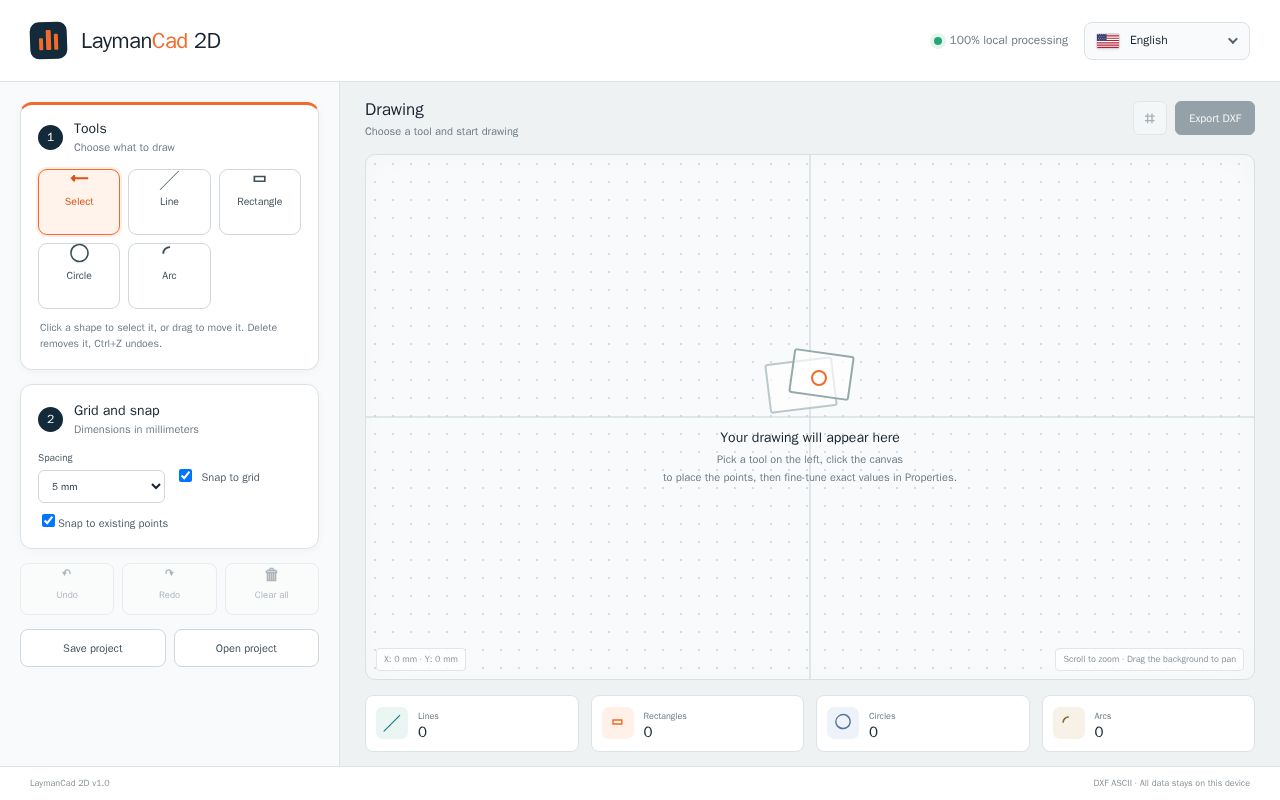Click the empty drawing placeholder illustration
Viewport: 1280px width, 800px height.
coord(810,381)
